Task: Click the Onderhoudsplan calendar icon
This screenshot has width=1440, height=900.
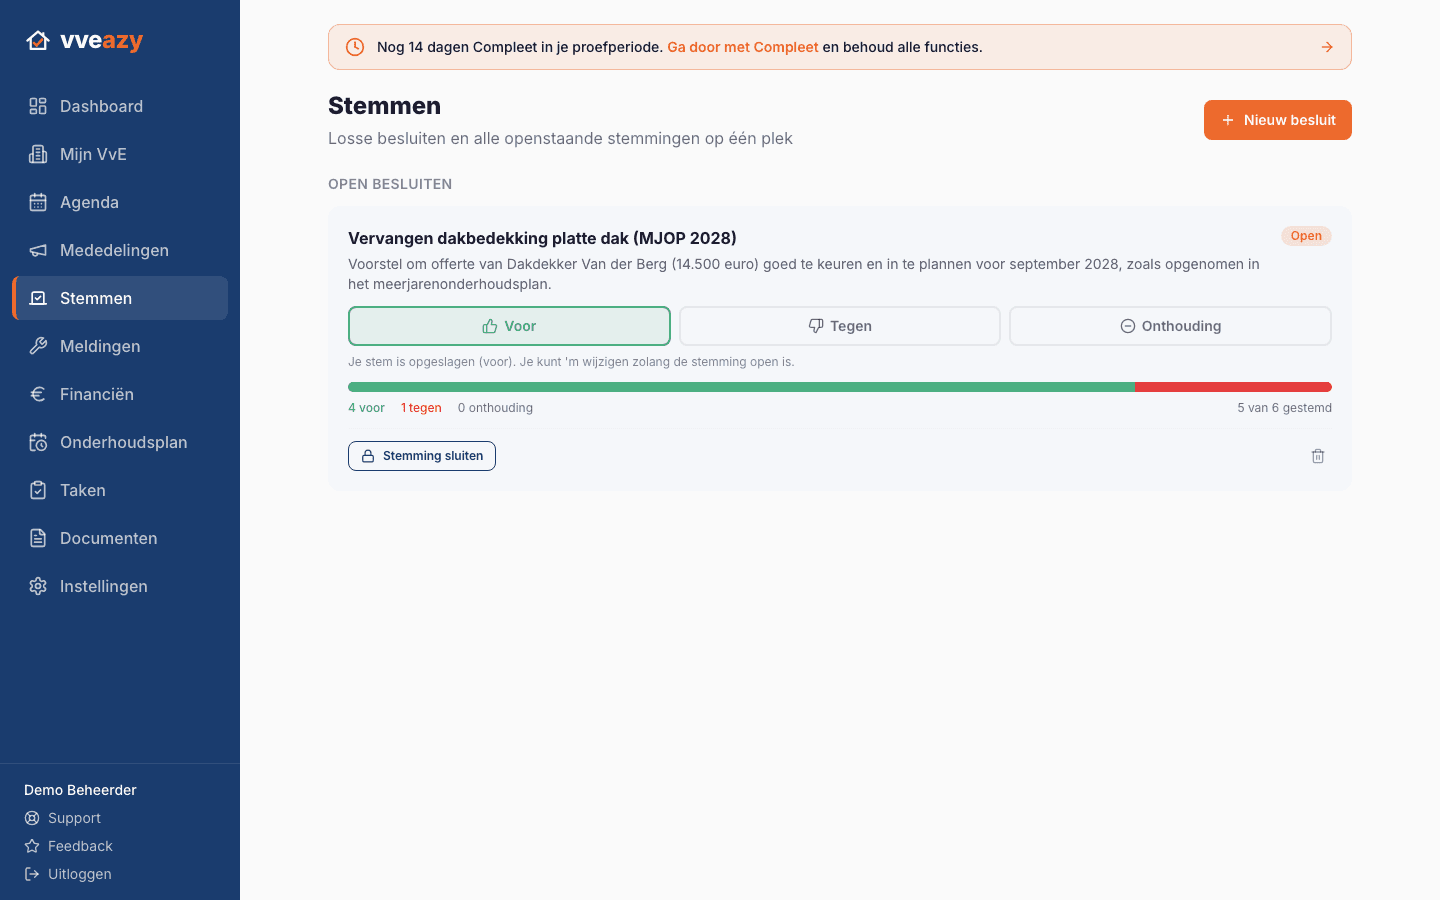Action: click(x=38, y=442)
